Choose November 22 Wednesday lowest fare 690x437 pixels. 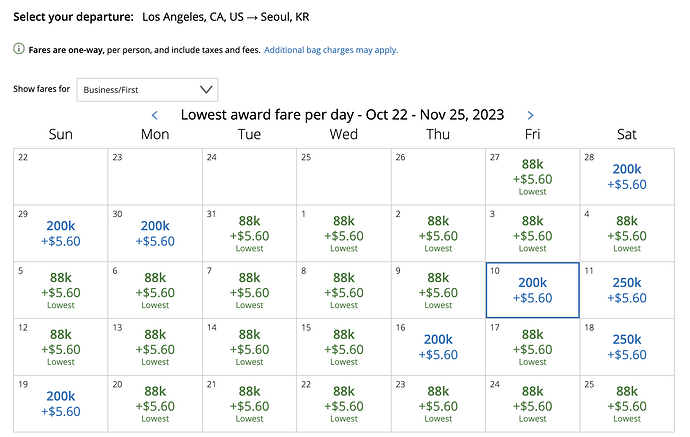coord(344,404)
